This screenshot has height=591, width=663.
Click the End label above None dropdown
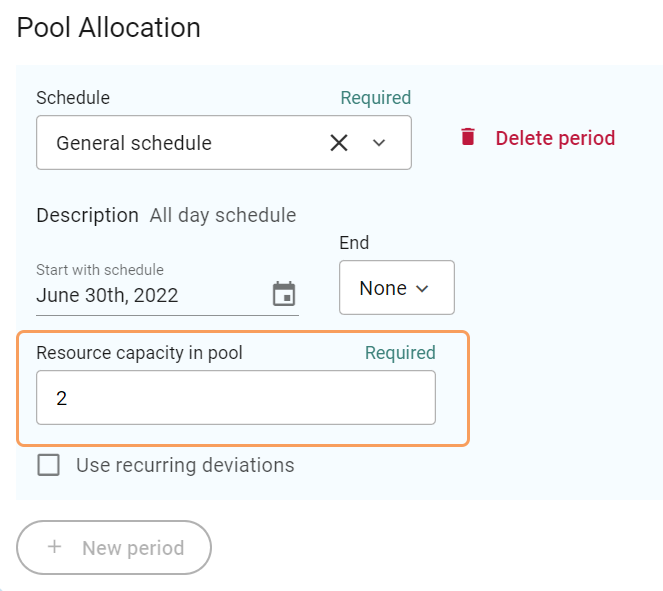point(354,243)
